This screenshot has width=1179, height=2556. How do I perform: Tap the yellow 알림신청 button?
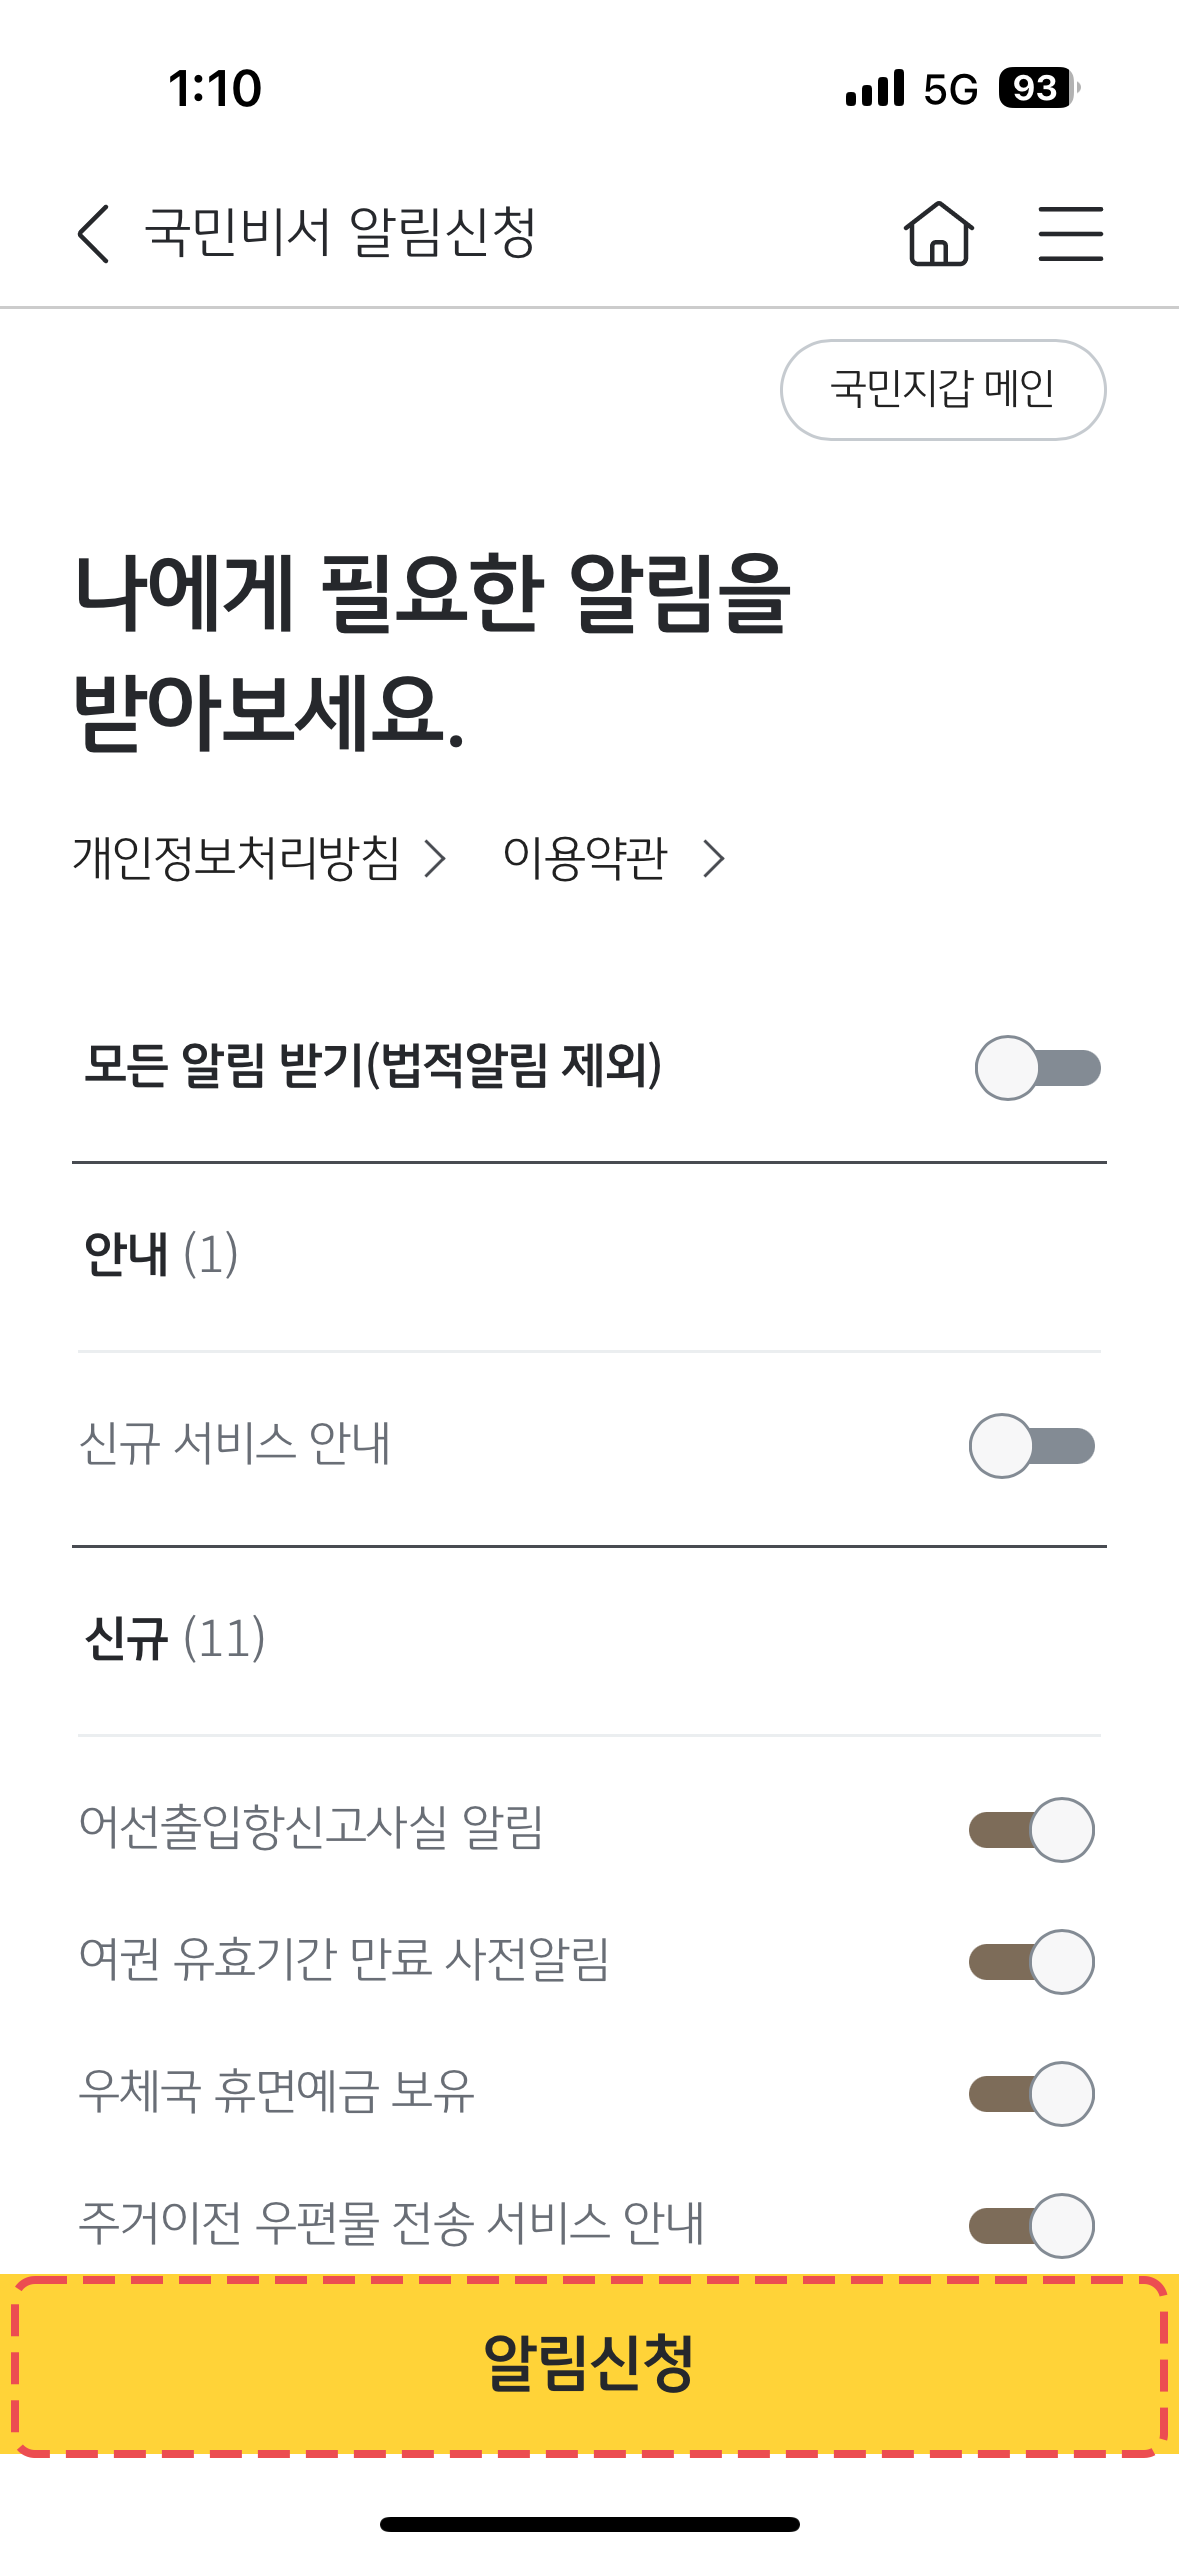pyautogui.click(x=589, y=2365)
